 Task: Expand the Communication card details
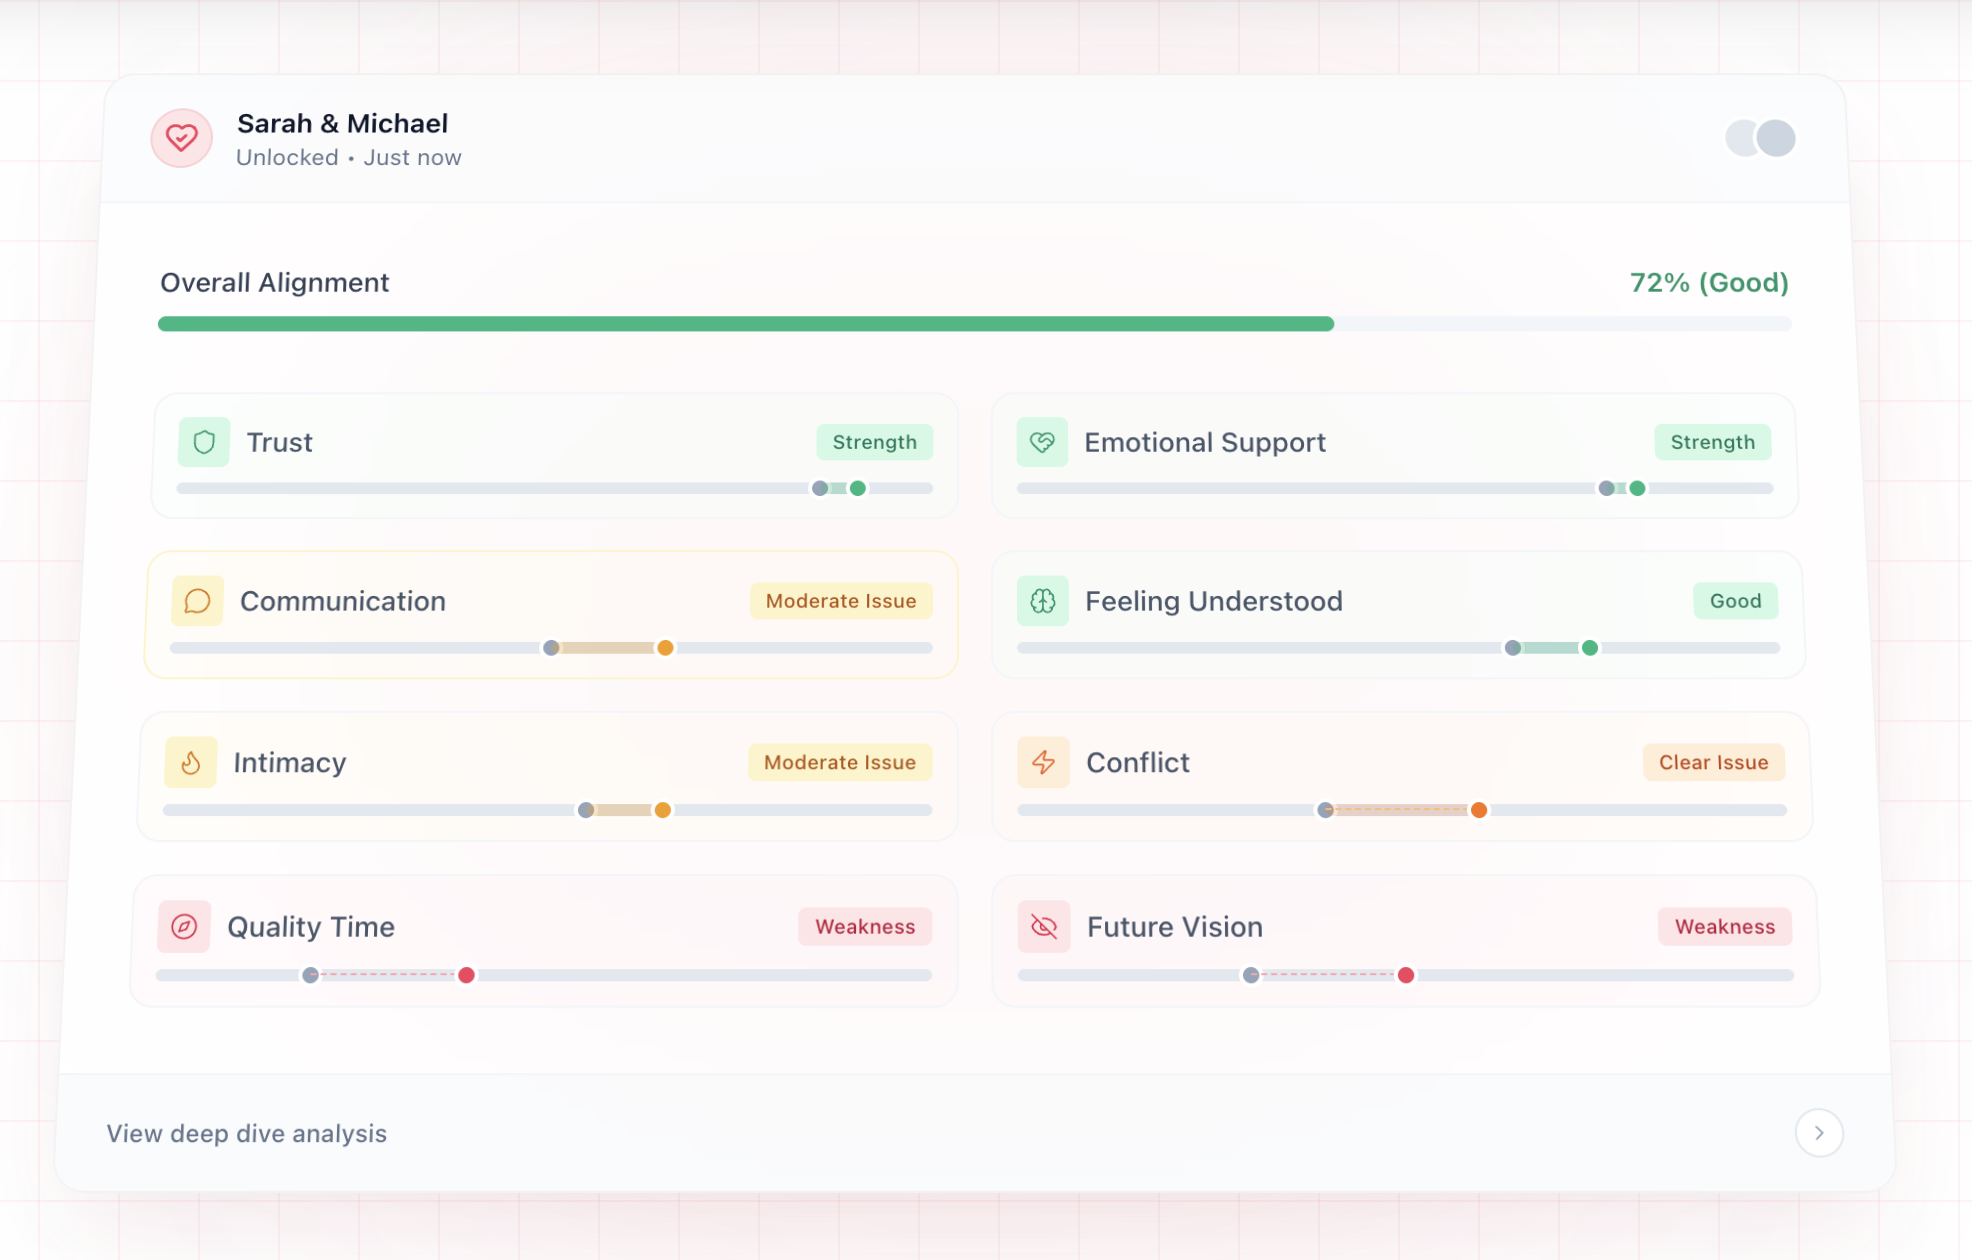coord(553,614)
